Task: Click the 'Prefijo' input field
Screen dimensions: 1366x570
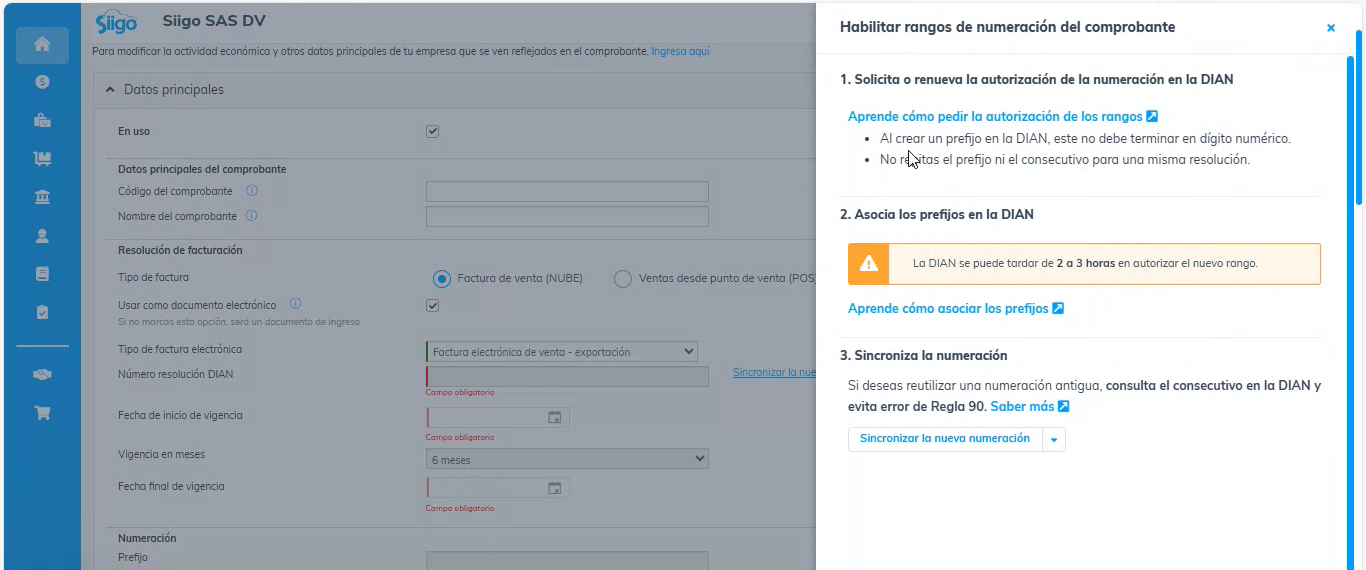Action: [567, 561]
